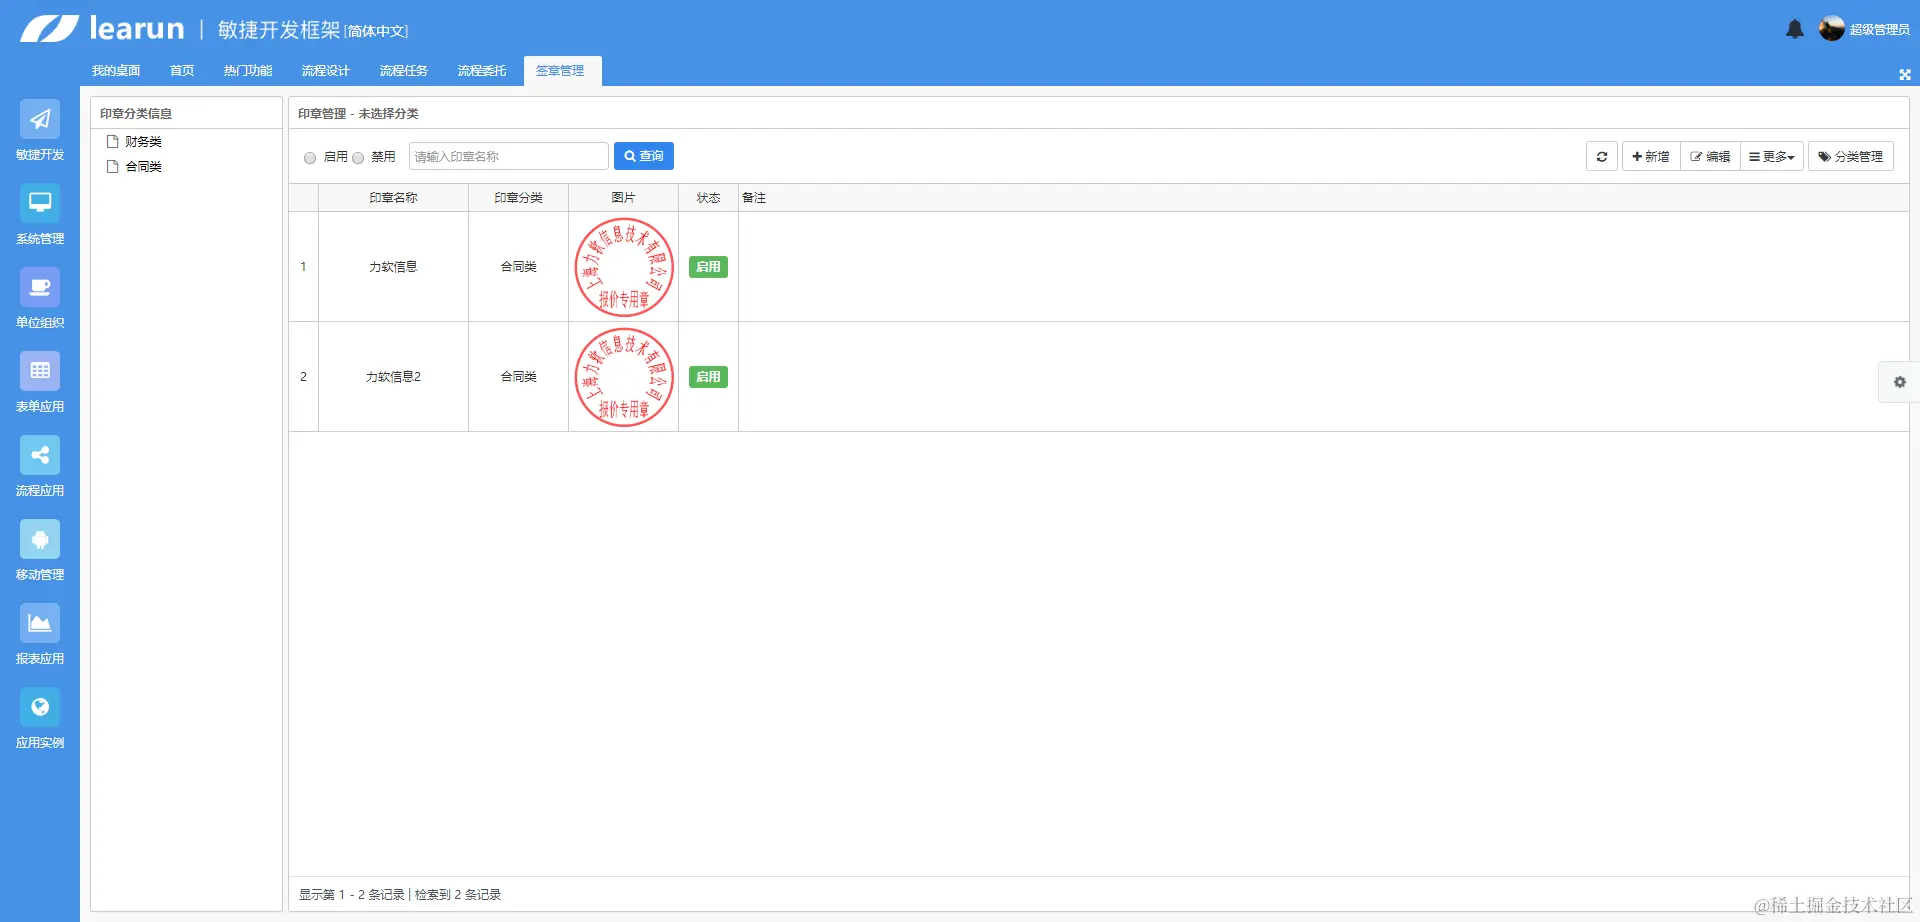This screenshot has height=922, width=1920.
Task: Switch to the 流程设计 tab
Action: pos(326,71)
